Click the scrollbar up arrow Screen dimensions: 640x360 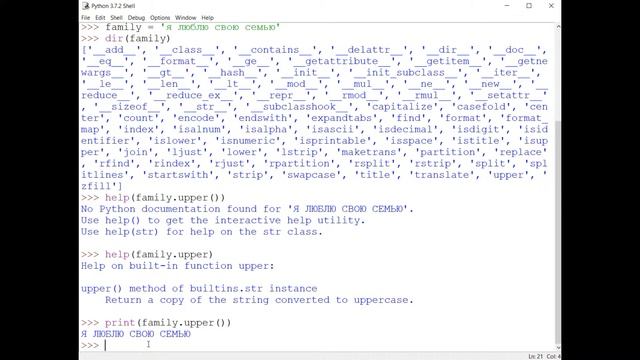pyautogui.click(x=558, y=27)
